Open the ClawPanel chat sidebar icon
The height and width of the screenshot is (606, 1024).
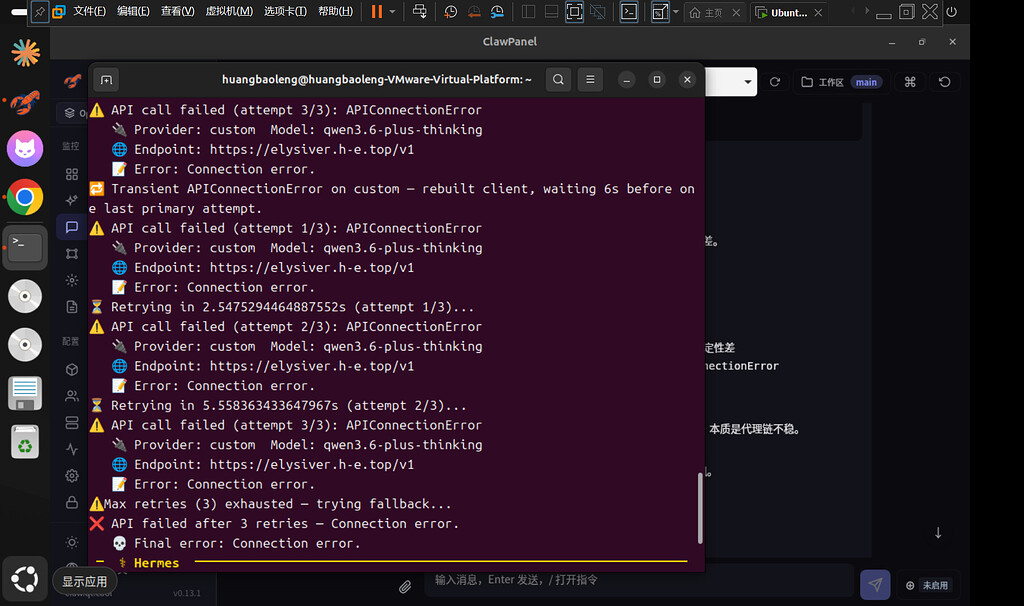(x=72, y=227)
